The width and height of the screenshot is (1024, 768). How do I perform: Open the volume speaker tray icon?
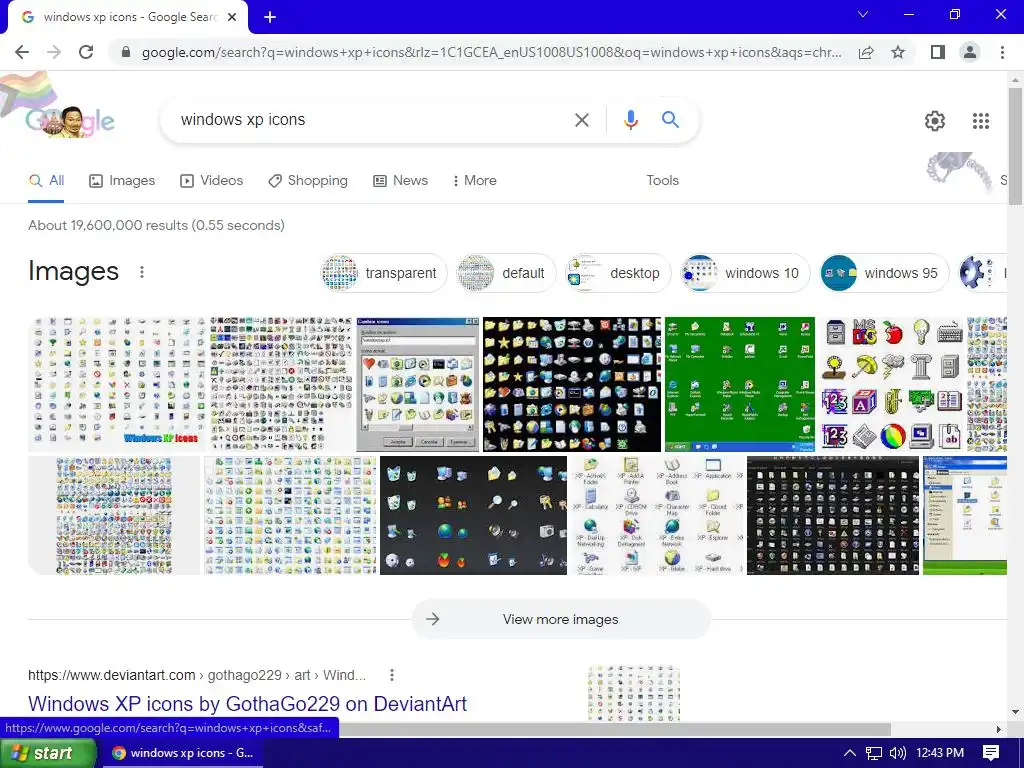pos(897,753)
